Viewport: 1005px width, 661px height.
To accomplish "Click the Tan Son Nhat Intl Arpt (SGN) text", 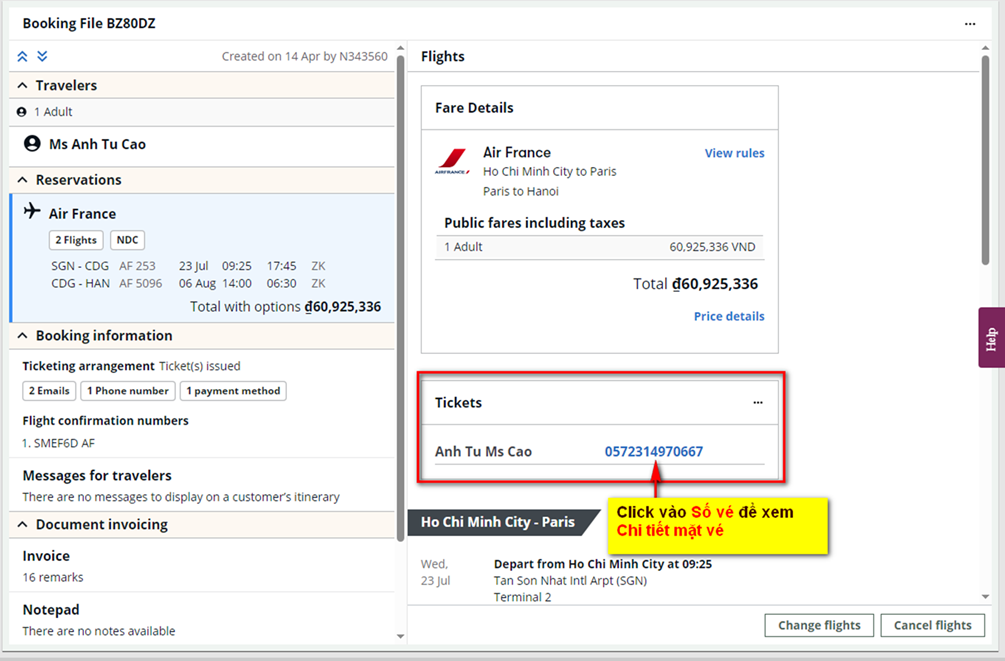I will pyautogui.click(x=570, y=581).
